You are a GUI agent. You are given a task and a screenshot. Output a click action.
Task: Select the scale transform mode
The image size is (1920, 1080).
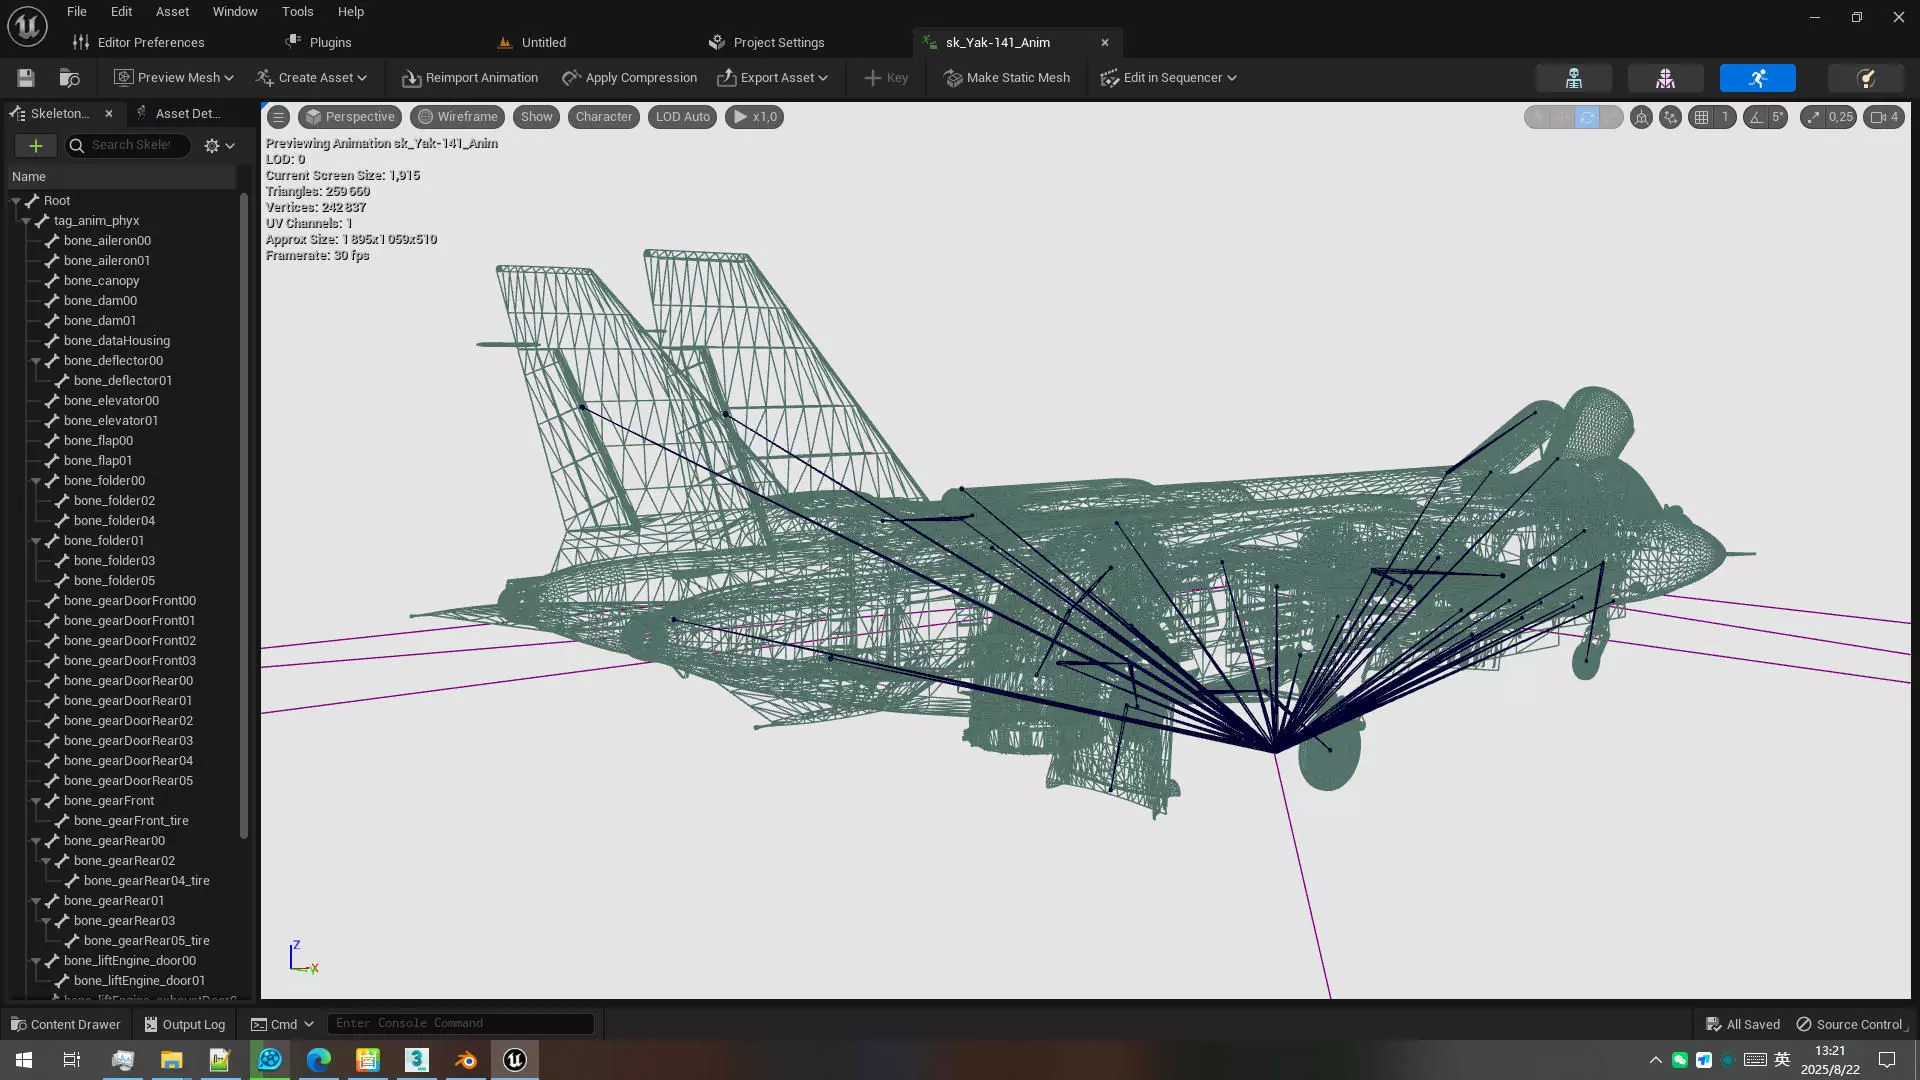click(1610, 117)
